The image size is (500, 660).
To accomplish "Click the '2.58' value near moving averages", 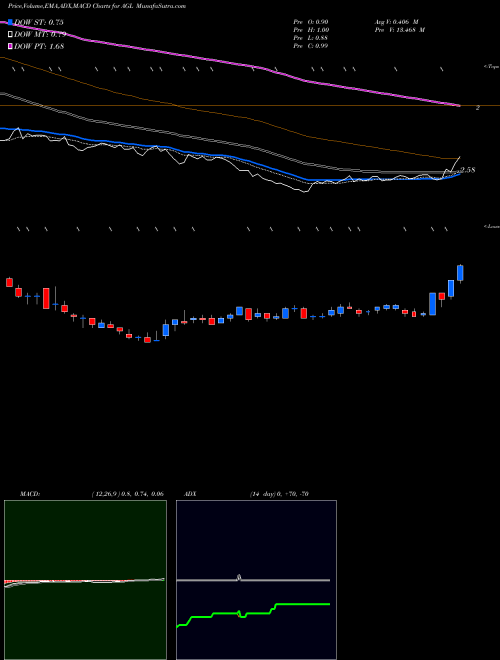I will point(468,170).
